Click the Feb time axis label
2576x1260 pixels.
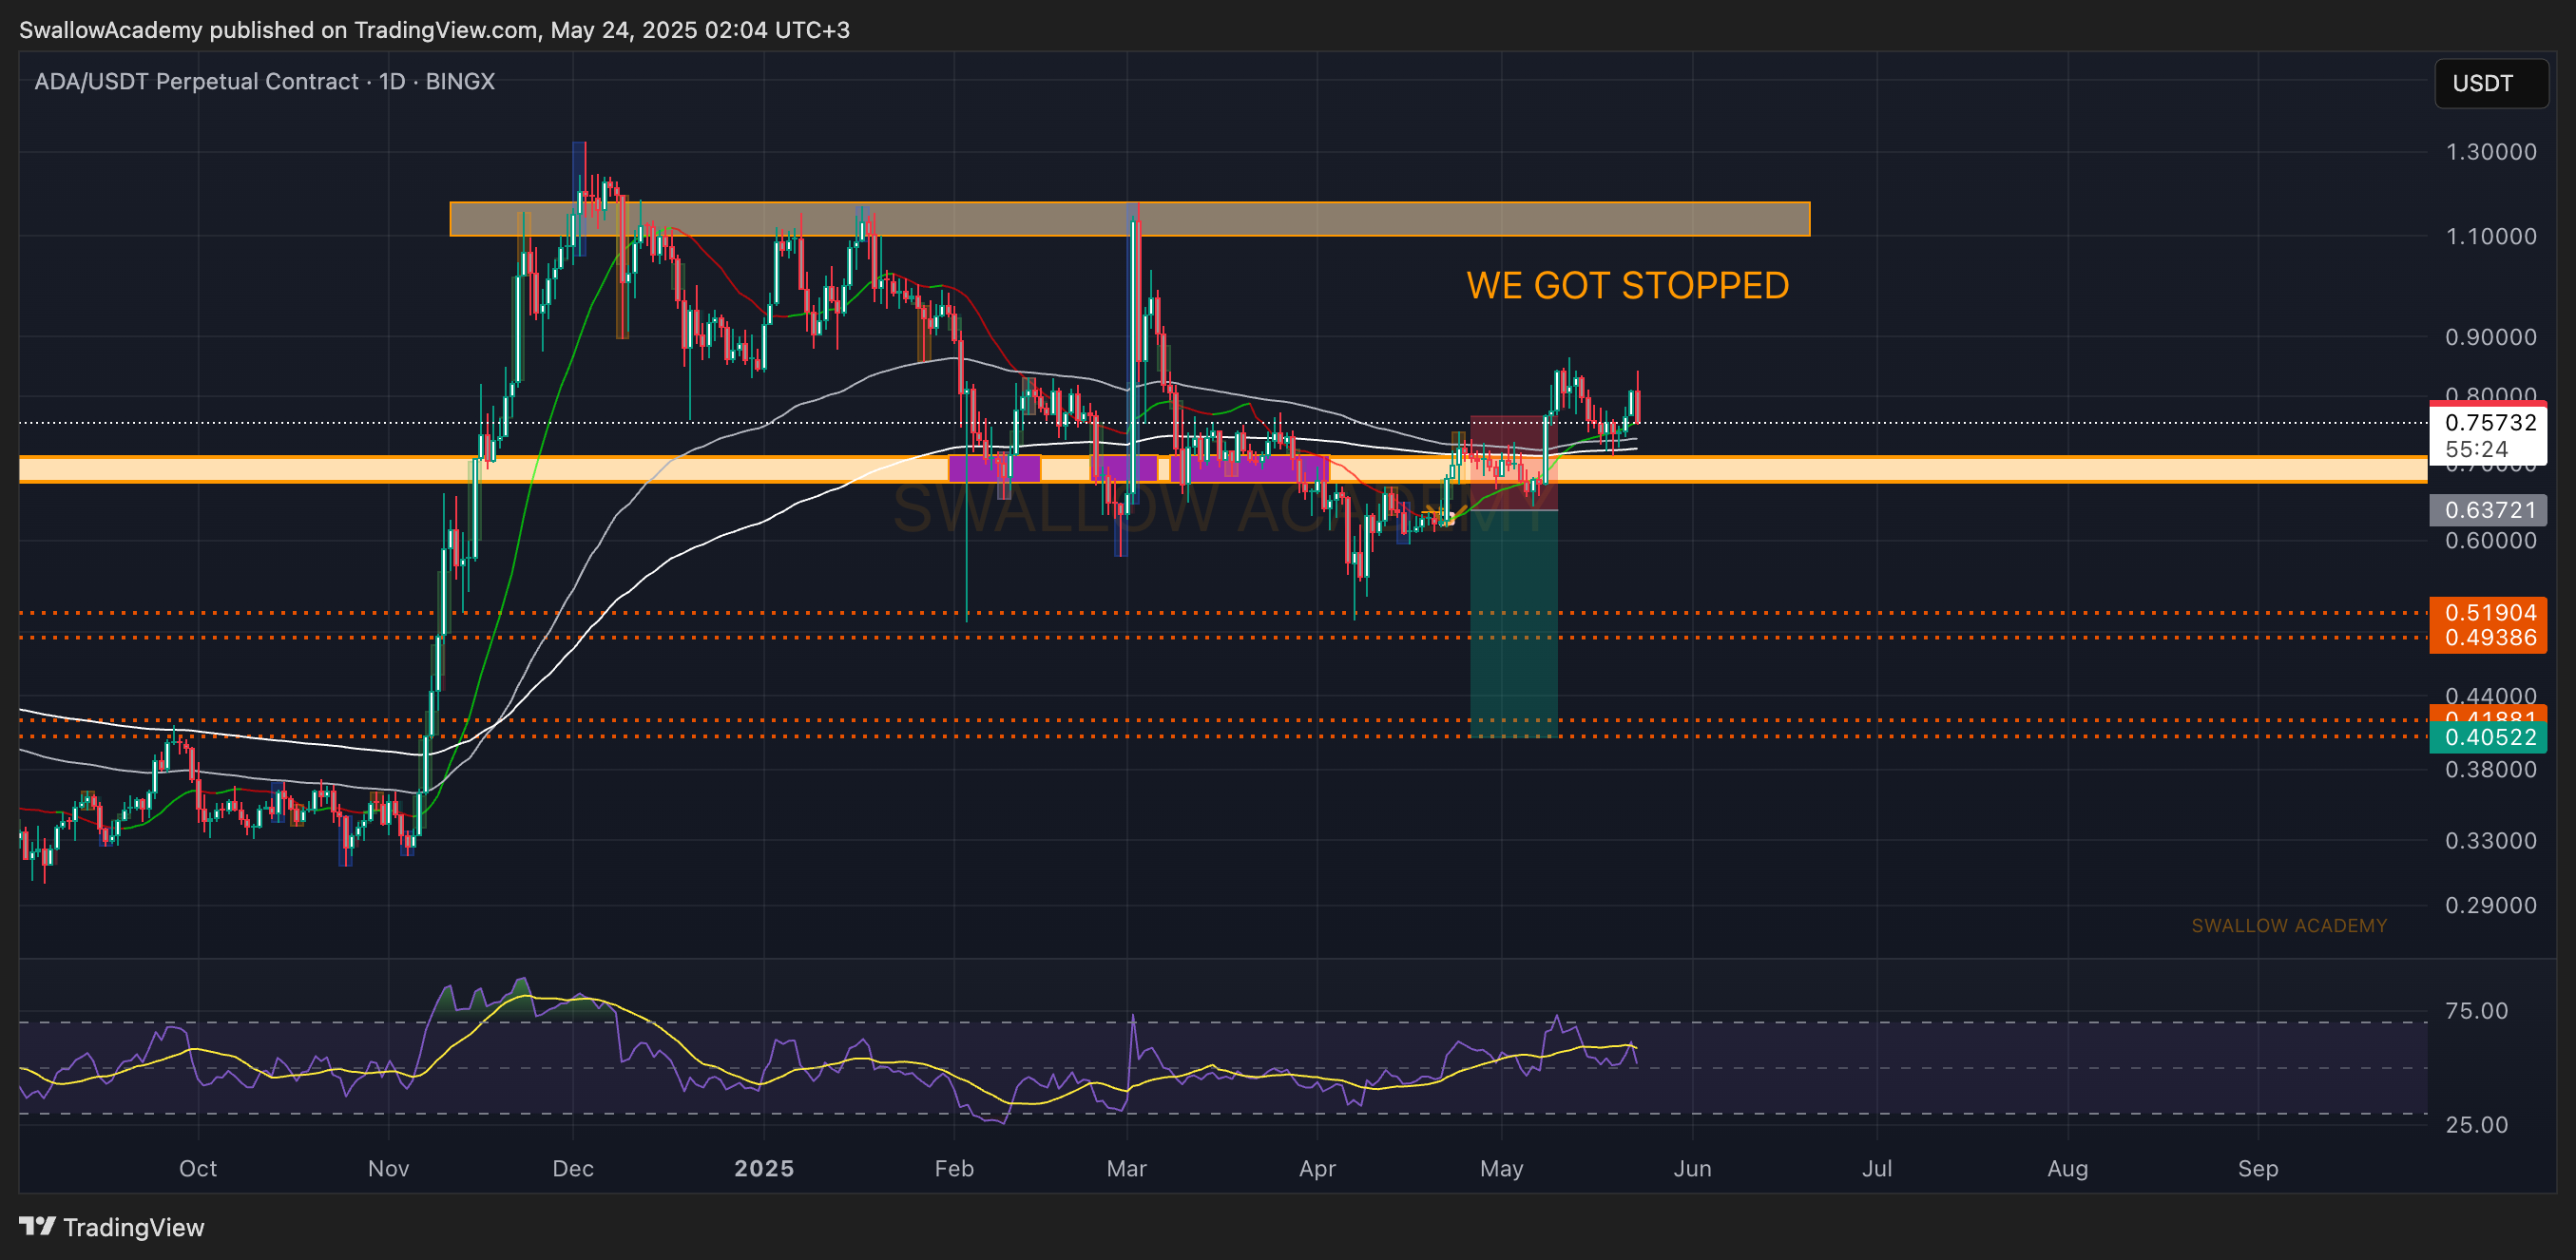pos(954,1169)
